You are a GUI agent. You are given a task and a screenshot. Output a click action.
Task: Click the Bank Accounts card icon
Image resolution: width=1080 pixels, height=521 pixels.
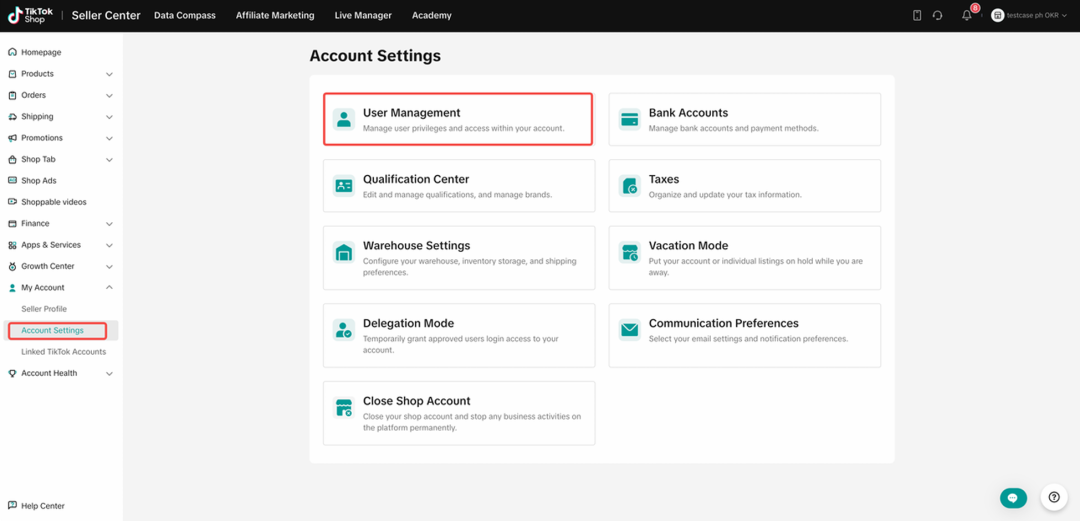(630, 120)
